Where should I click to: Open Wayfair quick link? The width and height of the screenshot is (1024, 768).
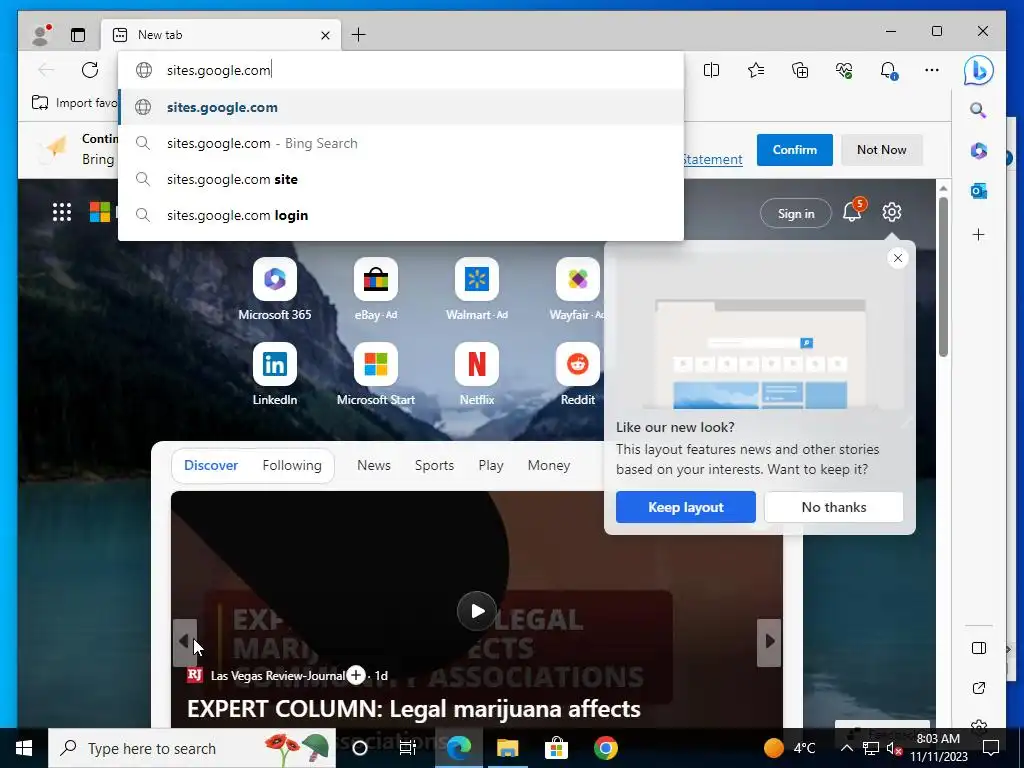coord(577,289)
